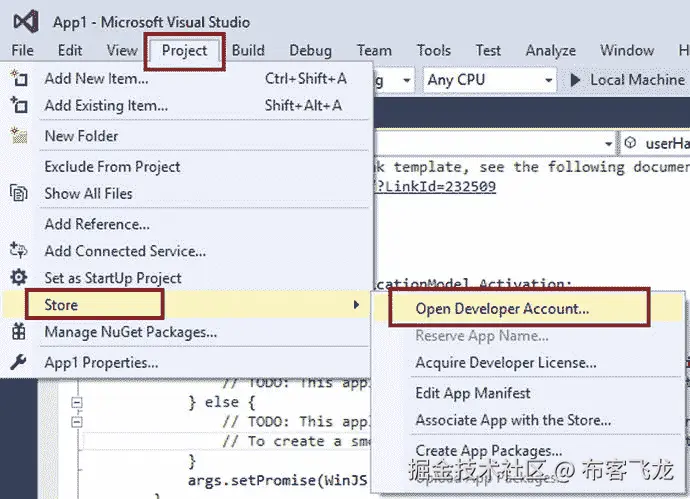Click the App1 Properties wrench icon

pyautogui.click(x=18, y=362)
